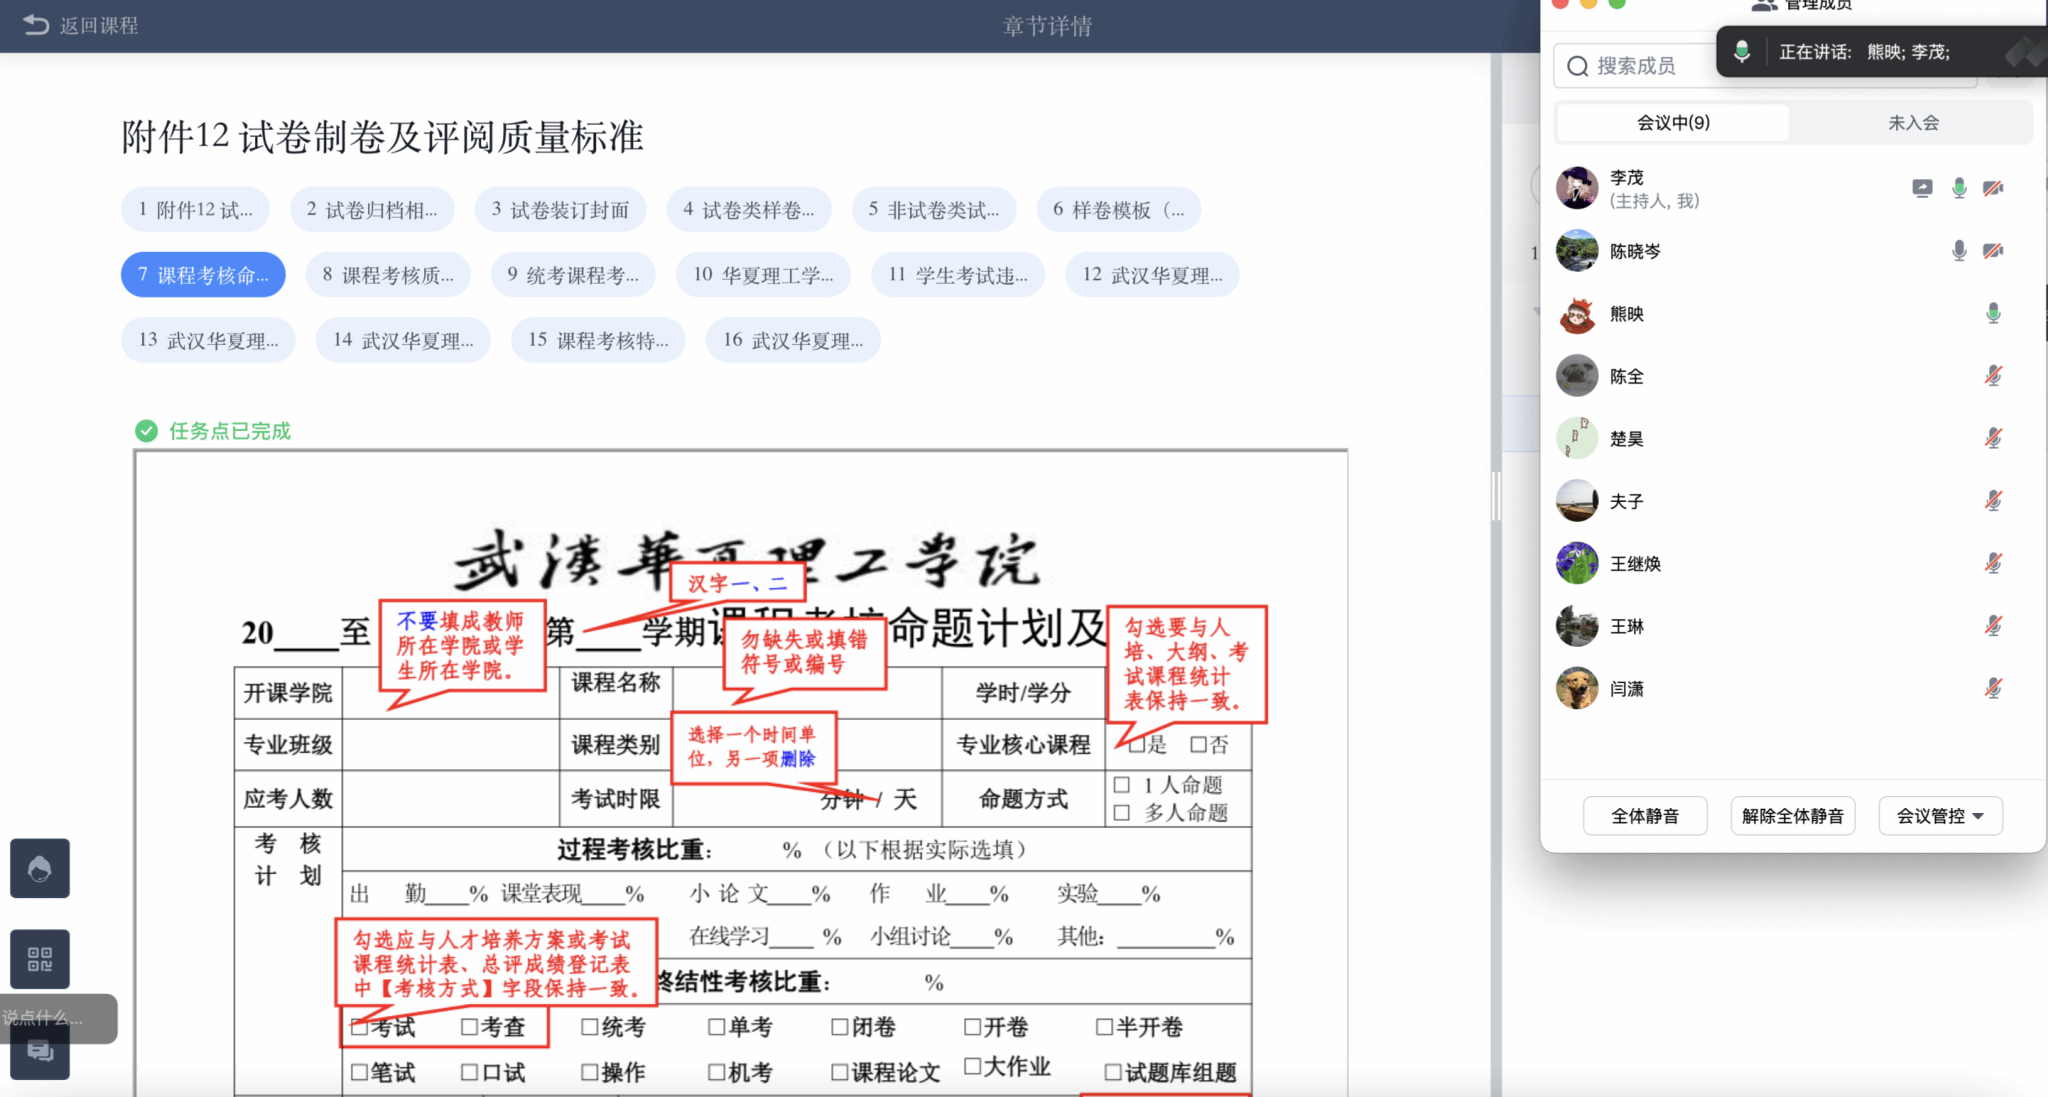Screen dimensions: 2048x1097
Task: Click 陈晓岑's disabled camera icon
Action: tap(1993, 251)
